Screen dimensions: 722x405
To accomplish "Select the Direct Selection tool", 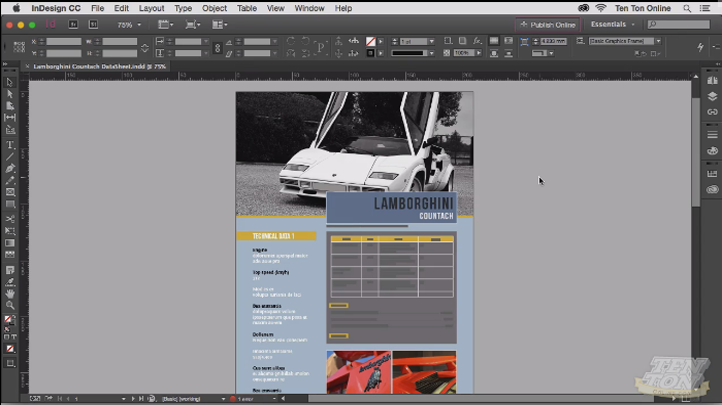I will [10, 94].
